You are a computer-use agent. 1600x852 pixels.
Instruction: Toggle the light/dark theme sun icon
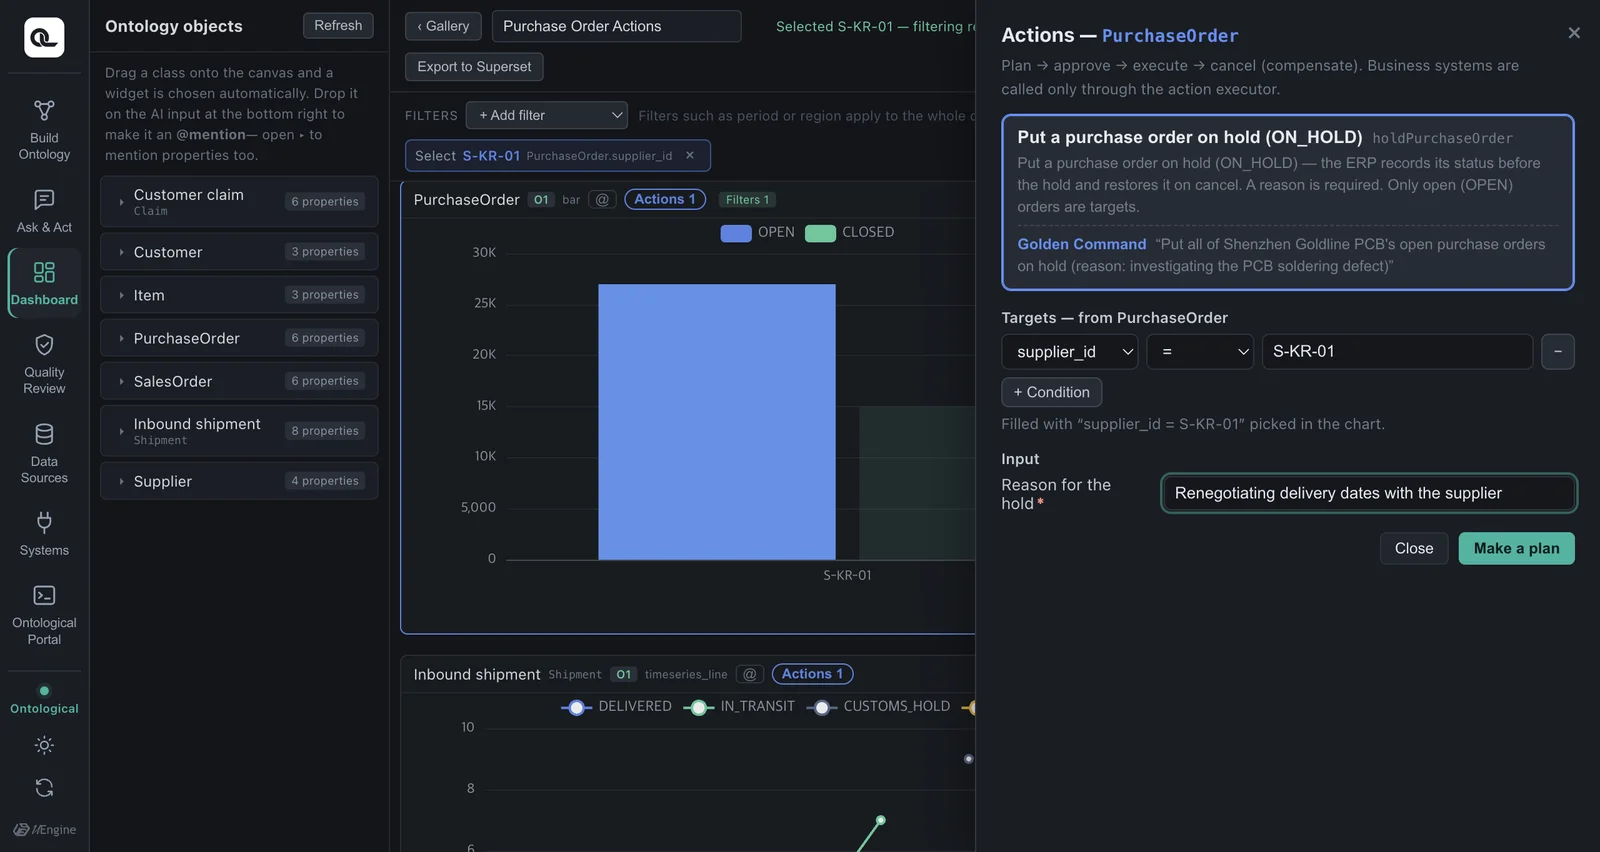44,745
